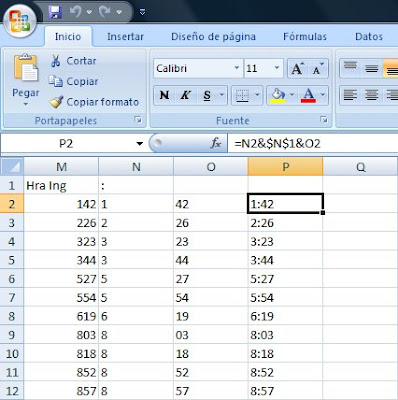Open Insert Function fx button
Image resolution: width=398 pixels, height=400 pixels.
coord(216,144)
